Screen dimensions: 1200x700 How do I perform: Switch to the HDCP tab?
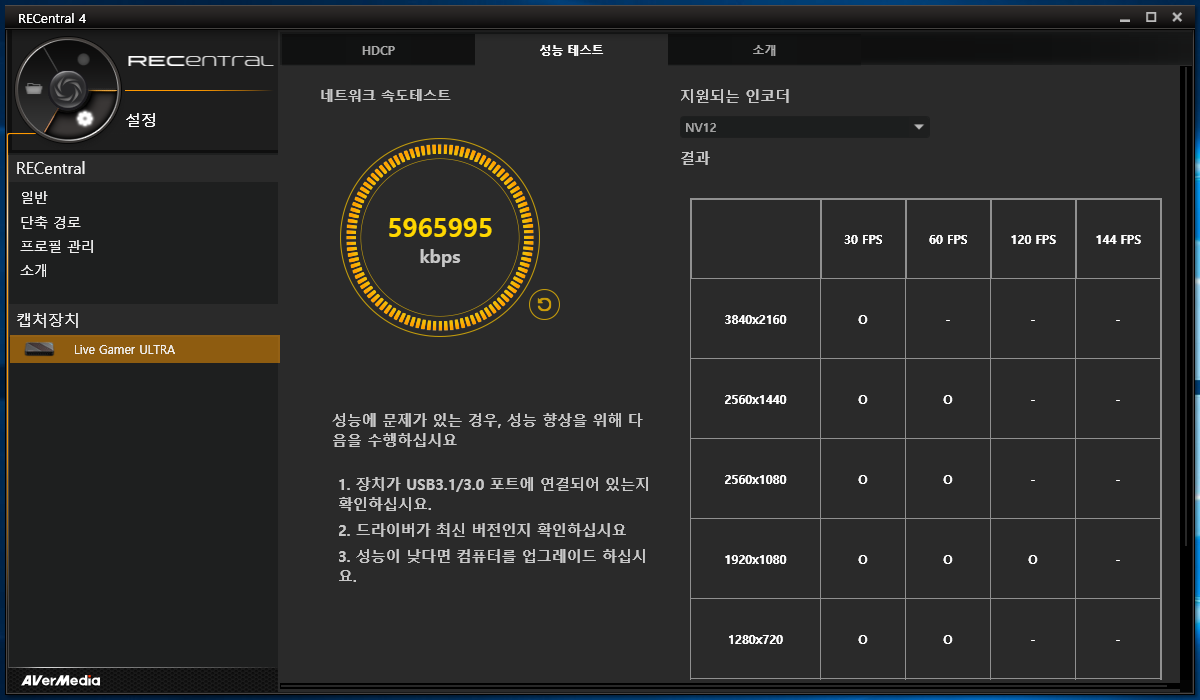378,50
